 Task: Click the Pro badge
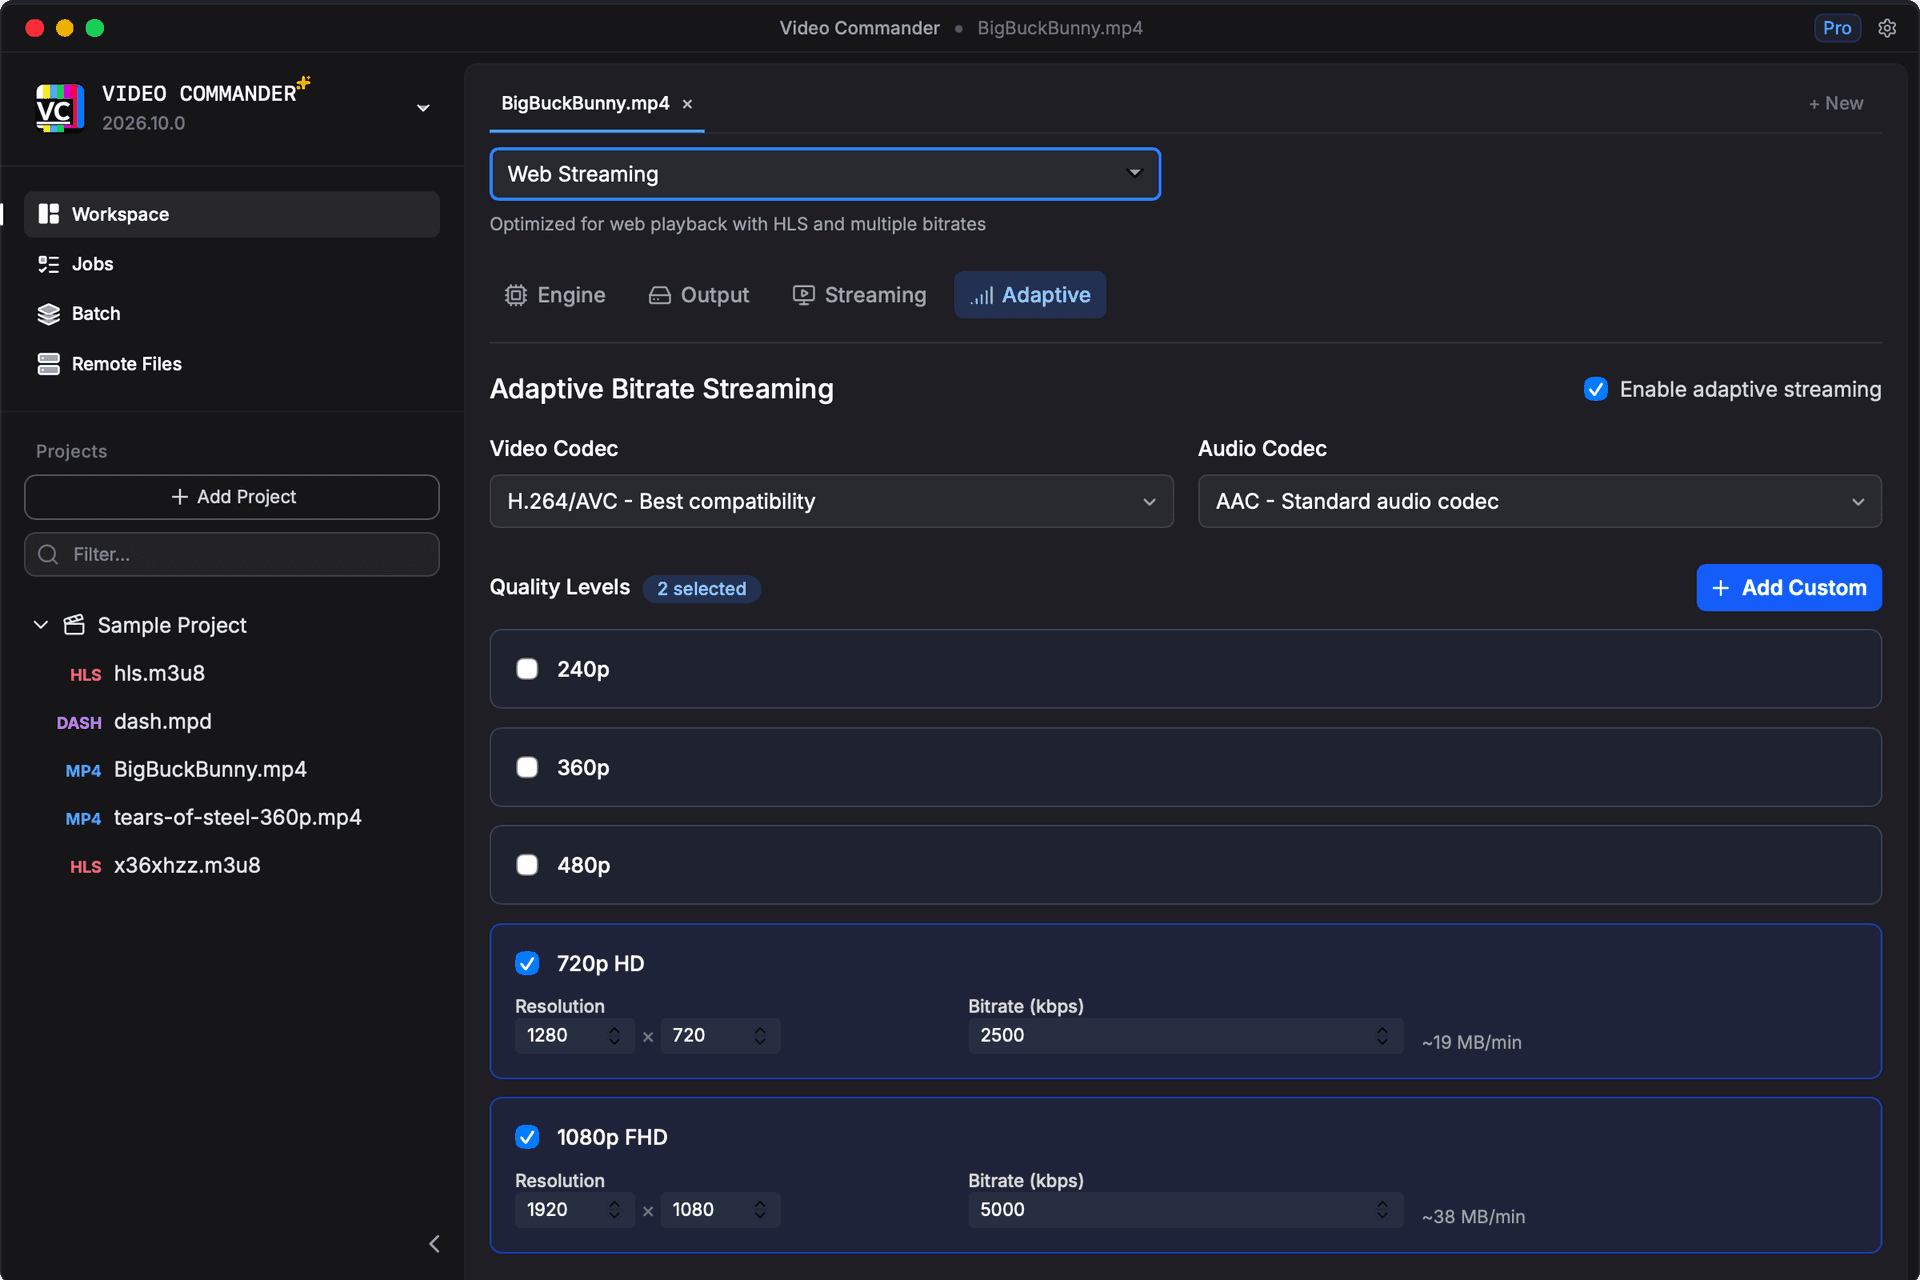[x=1836, y=28]
